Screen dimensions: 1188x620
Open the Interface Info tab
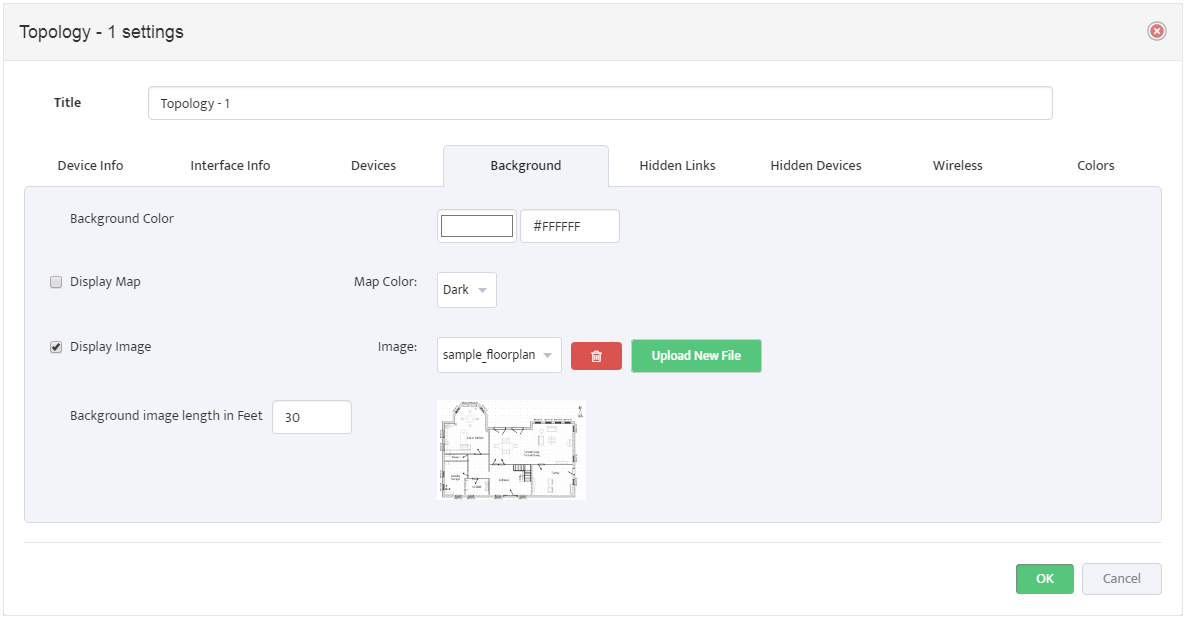point(230,165)
